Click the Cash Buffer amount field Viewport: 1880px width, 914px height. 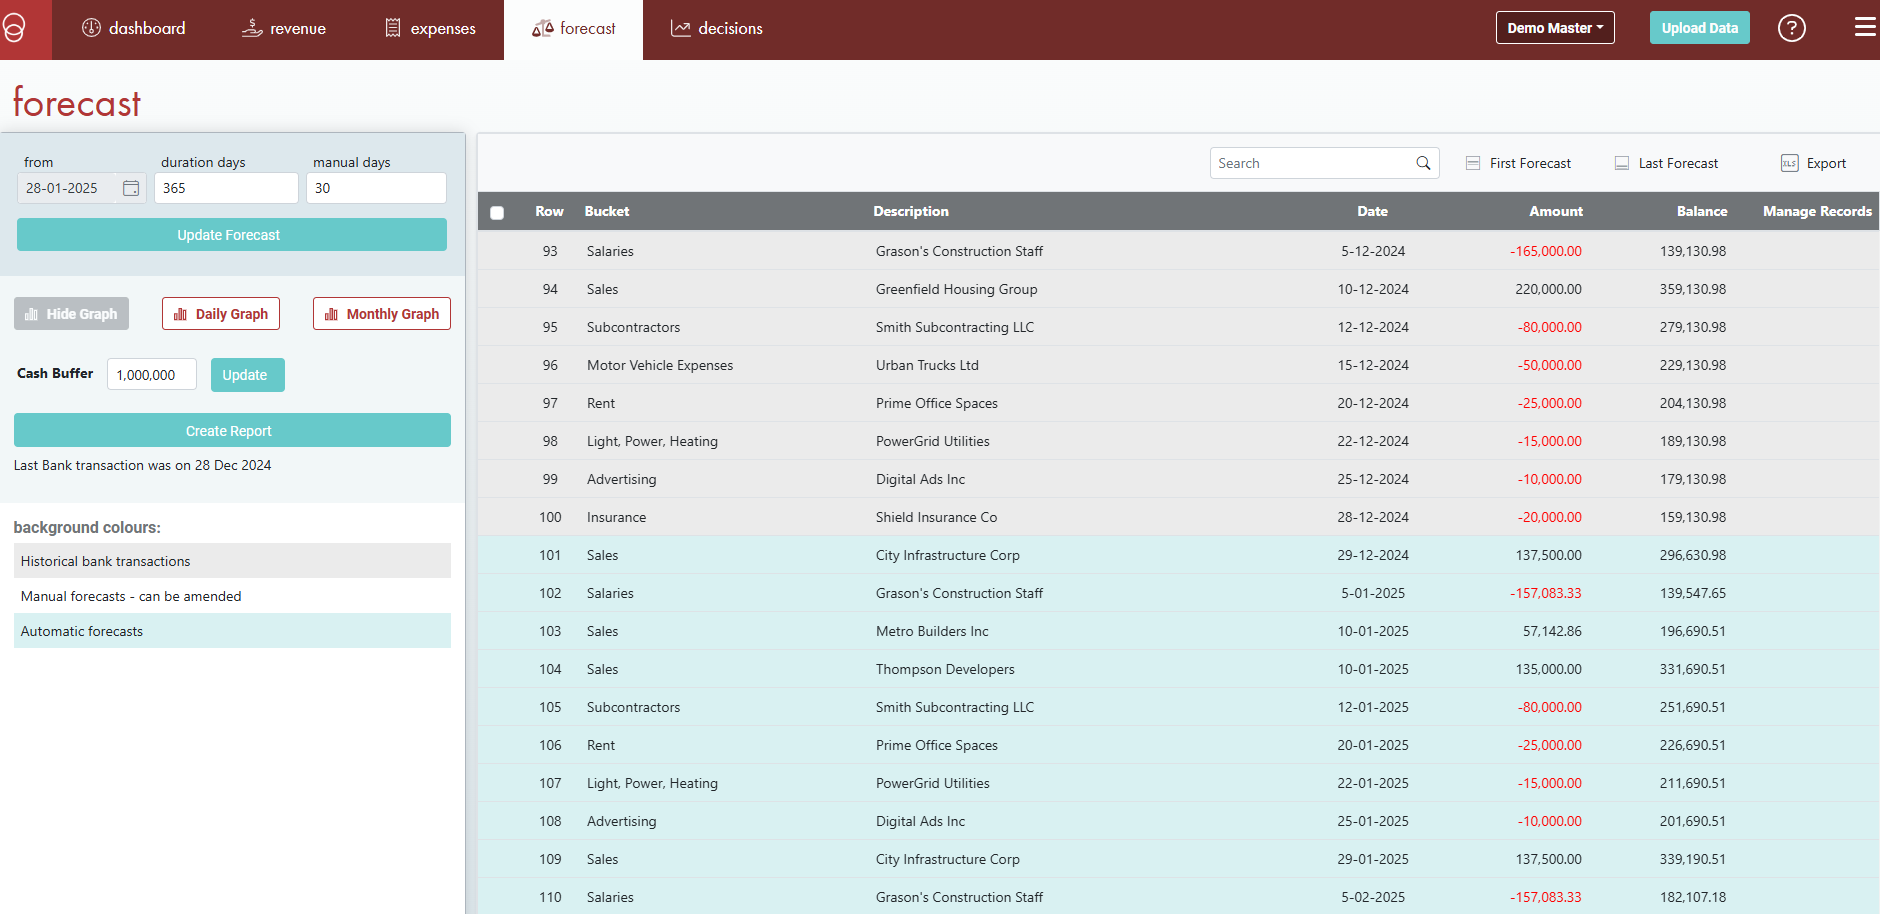(x=151, y=375)
